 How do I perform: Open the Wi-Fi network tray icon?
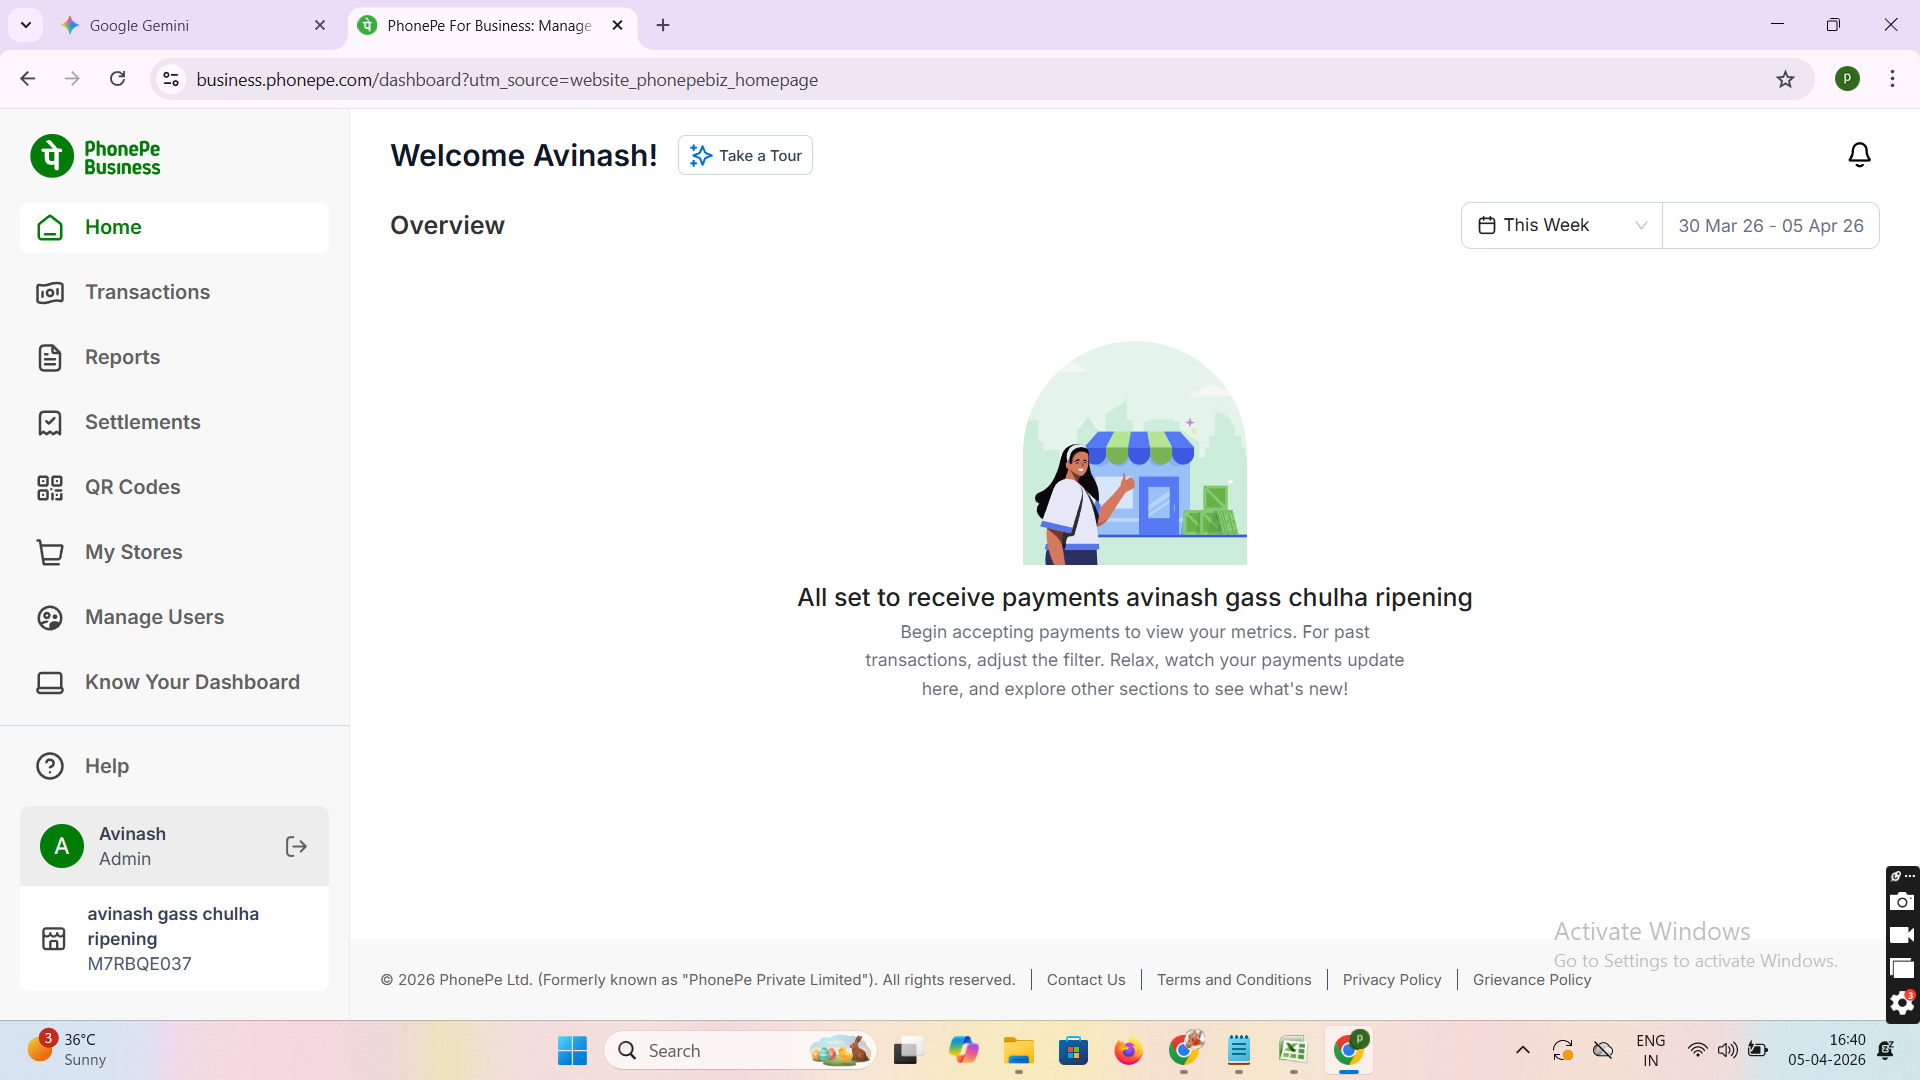point(1698,1050)
